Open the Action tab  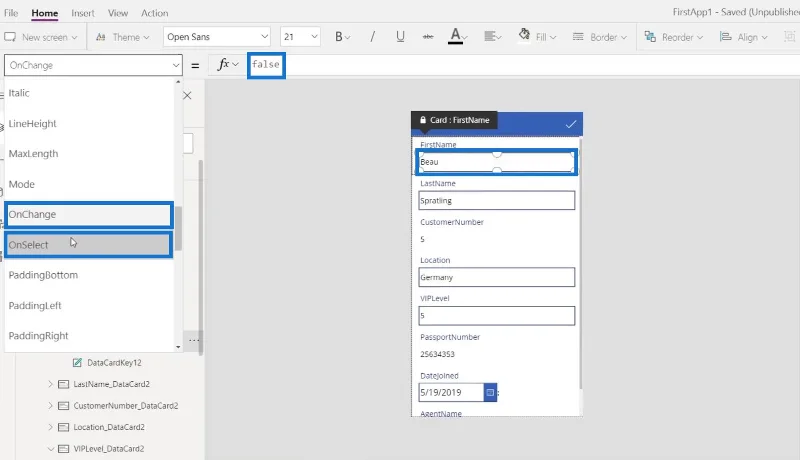(155, 13)
